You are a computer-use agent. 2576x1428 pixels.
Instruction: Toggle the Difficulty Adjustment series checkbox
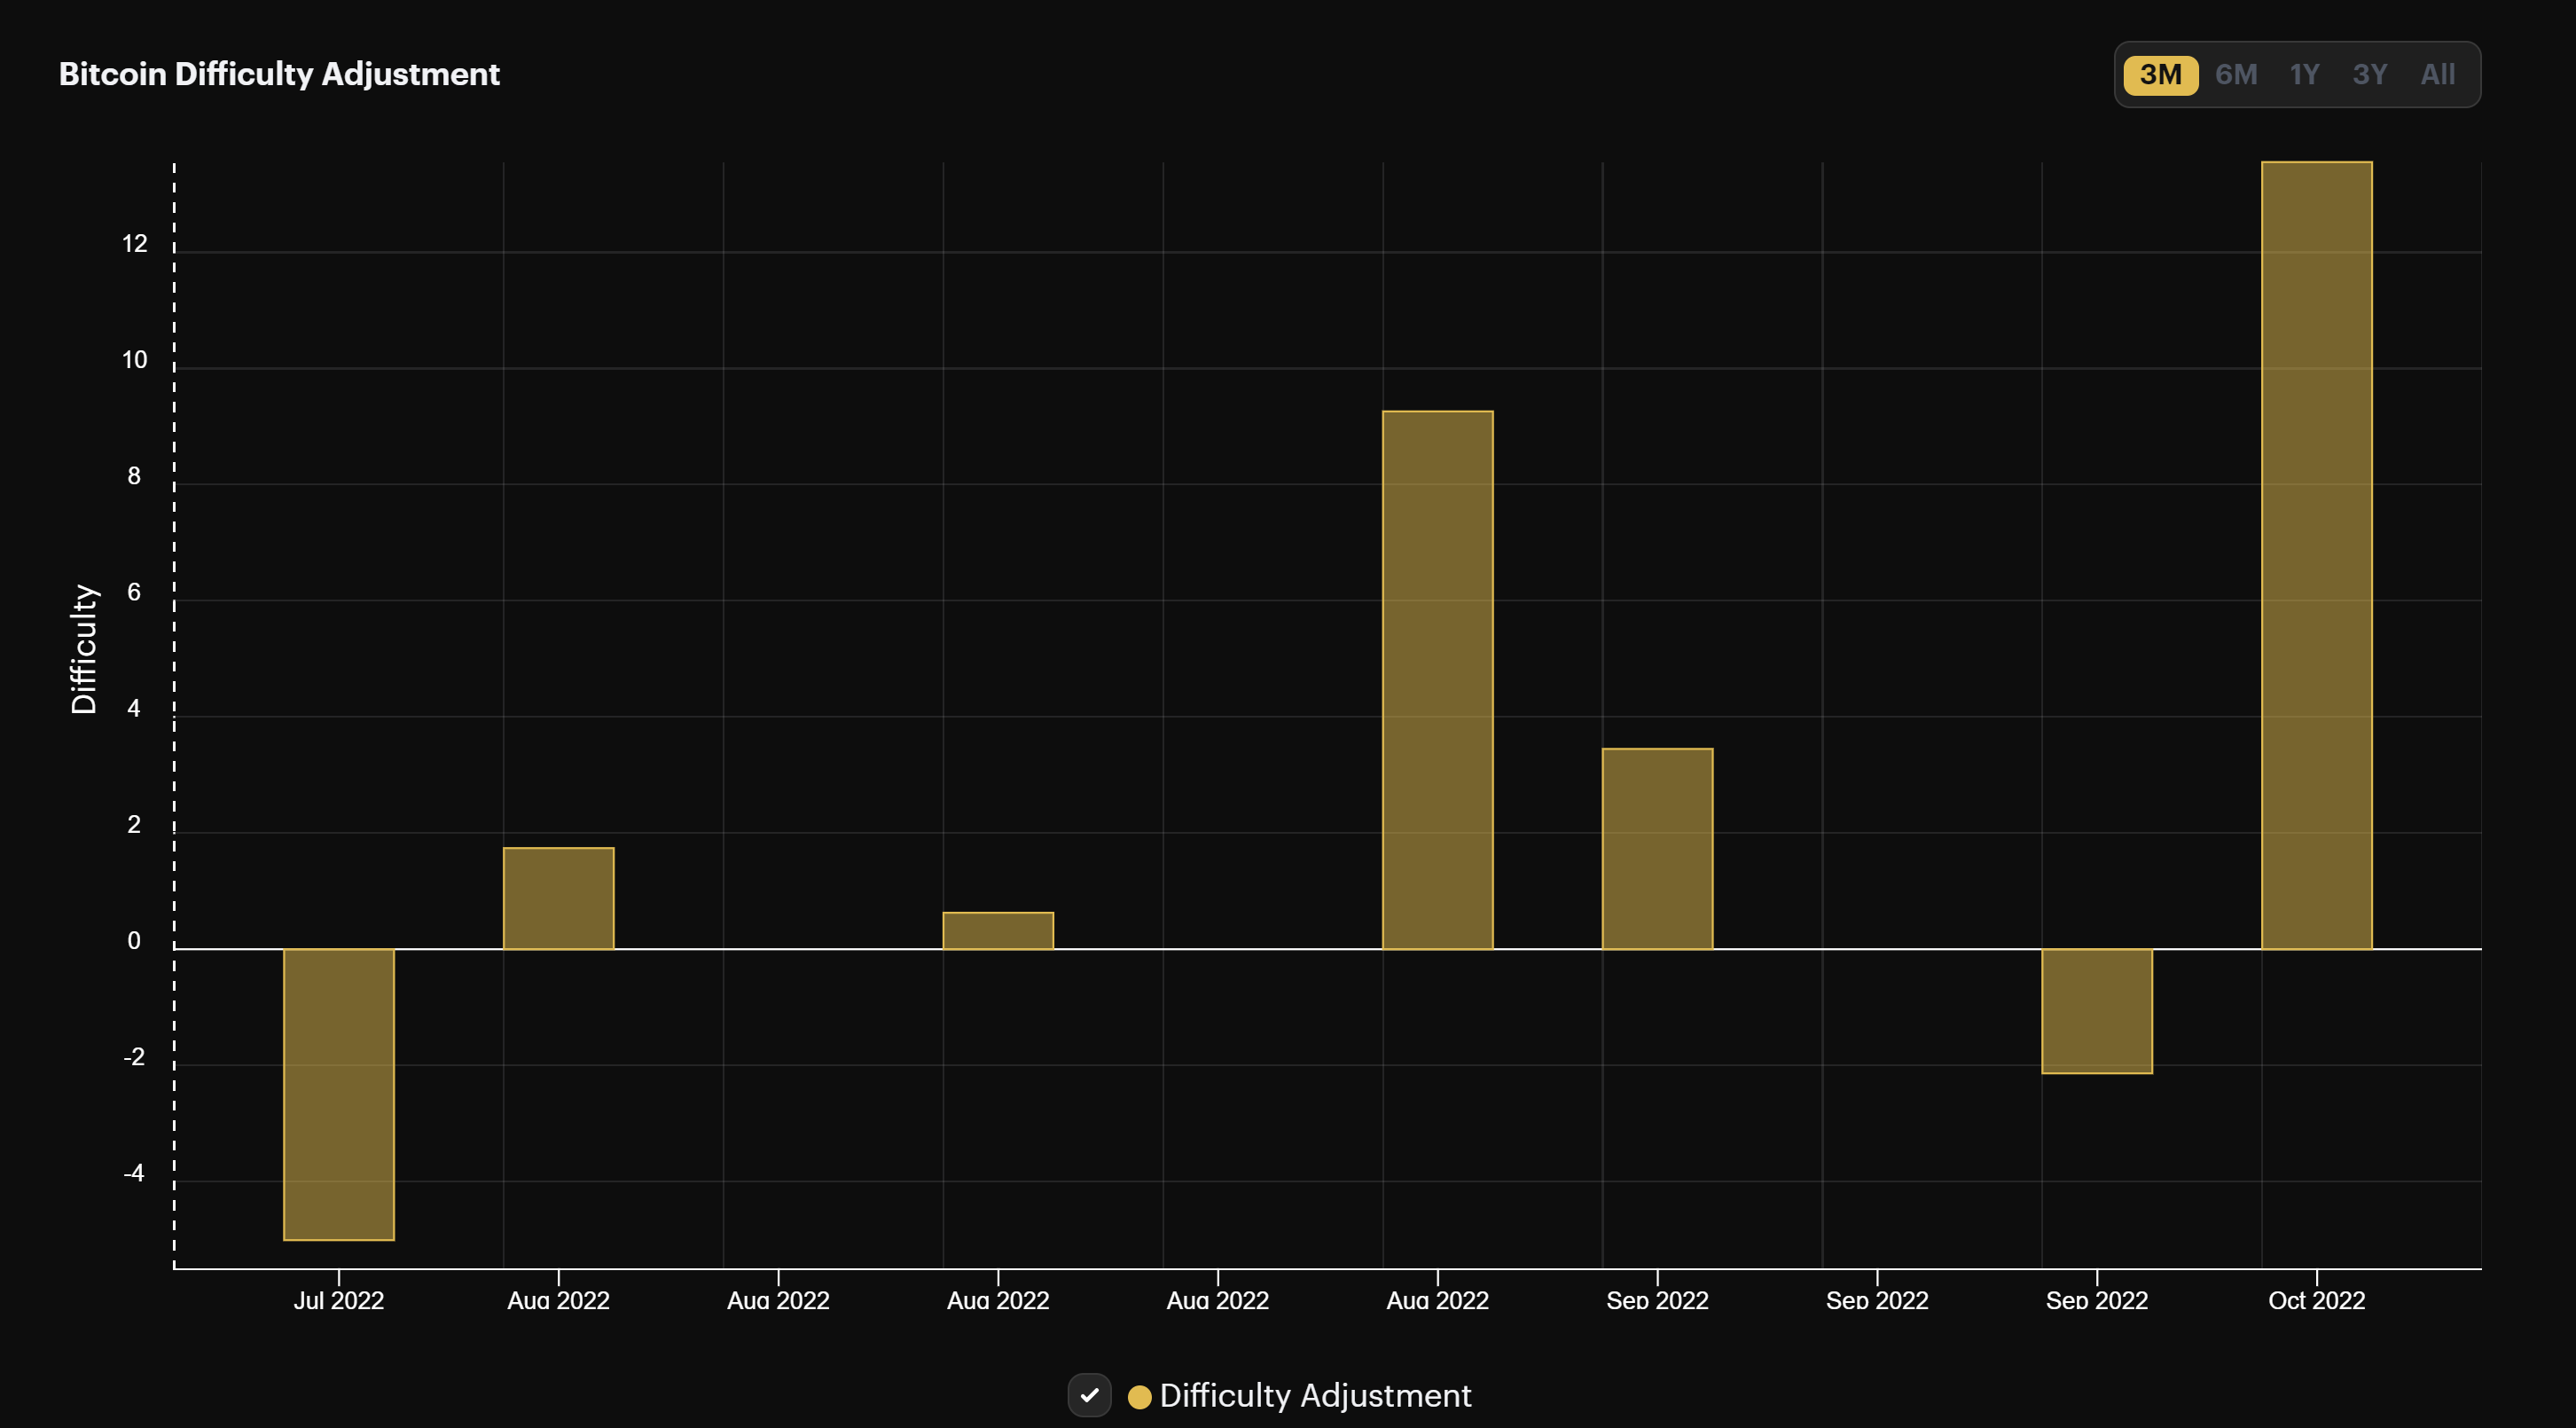[x=1089, y=1395]
